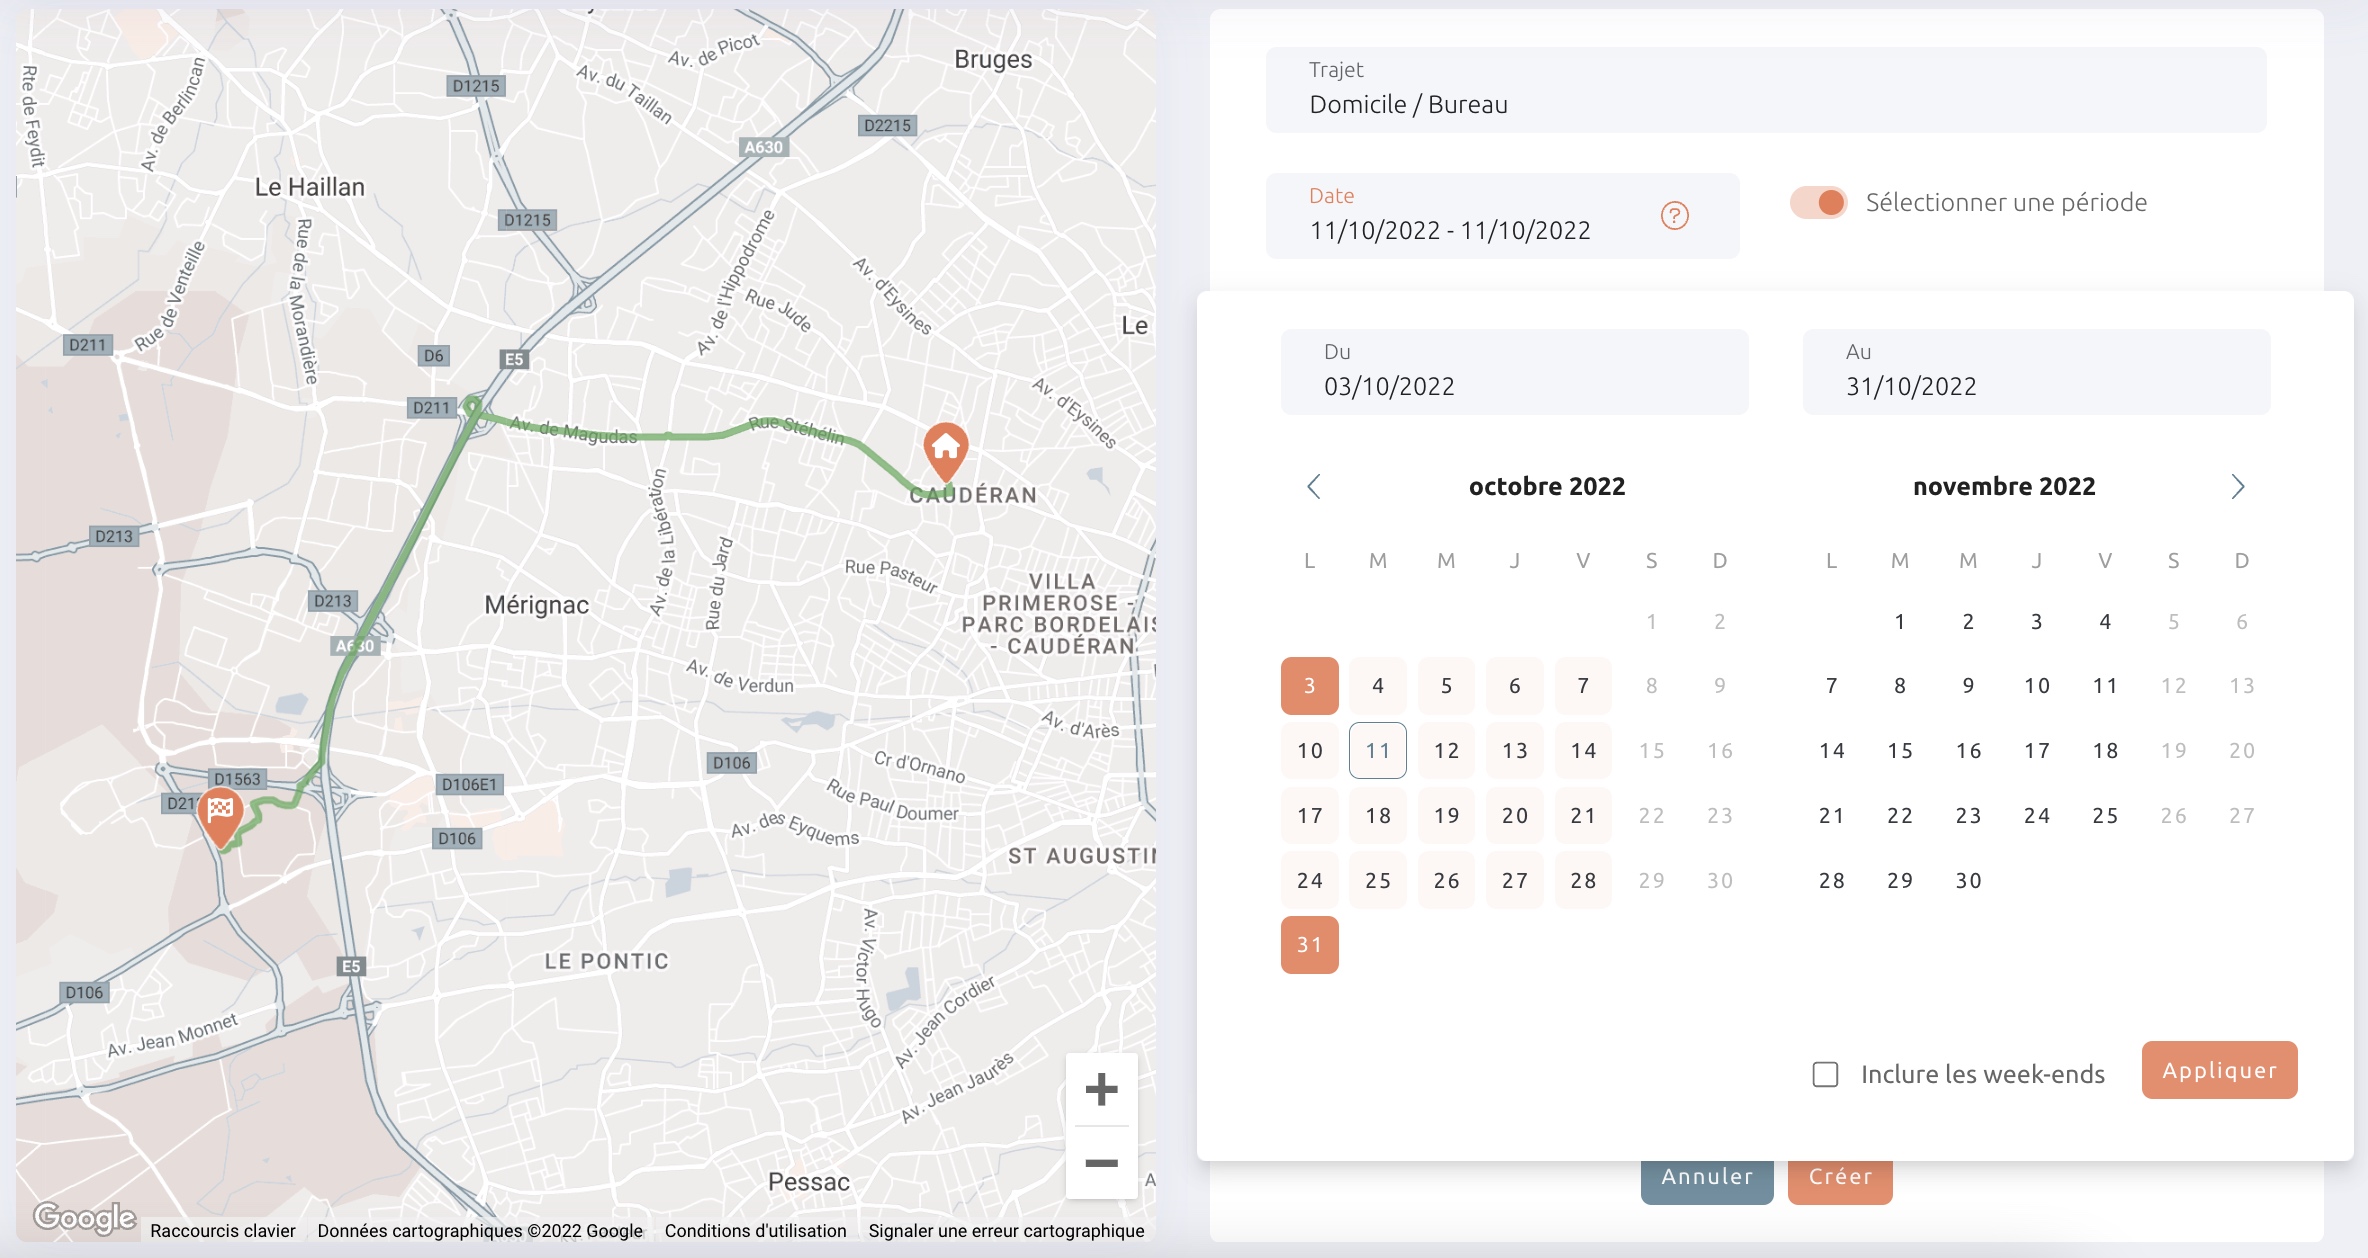This screenshot has height=1258, width=2368.
Task: Click the D6 road badge on map
Action: (x=433, y=356)
